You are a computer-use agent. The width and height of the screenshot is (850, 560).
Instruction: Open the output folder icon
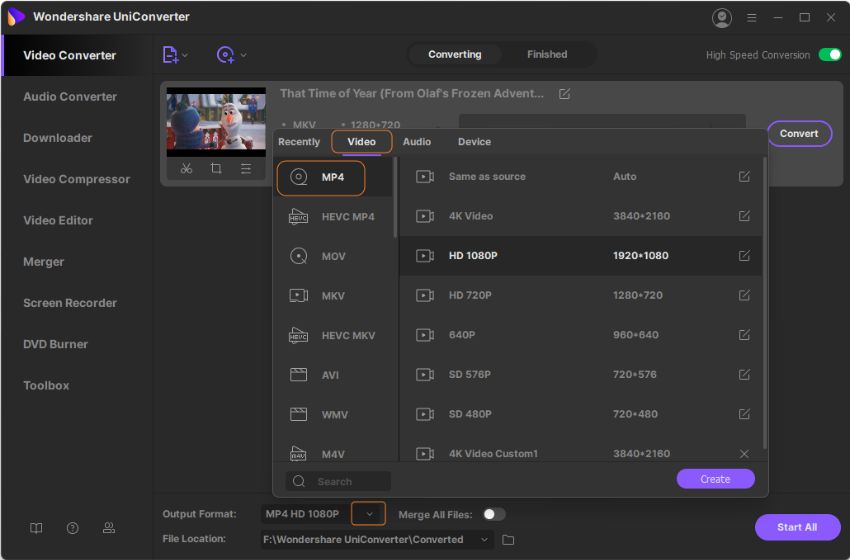pyautogui.click(x=508, y=540)
